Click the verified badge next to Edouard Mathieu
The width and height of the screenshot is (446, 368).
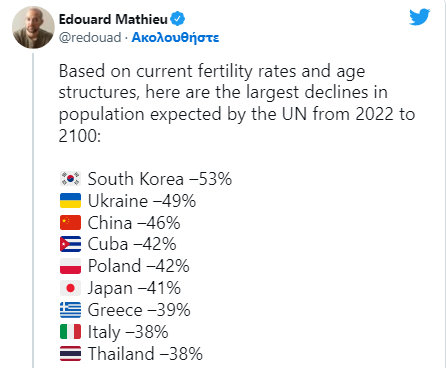[178, 19]
